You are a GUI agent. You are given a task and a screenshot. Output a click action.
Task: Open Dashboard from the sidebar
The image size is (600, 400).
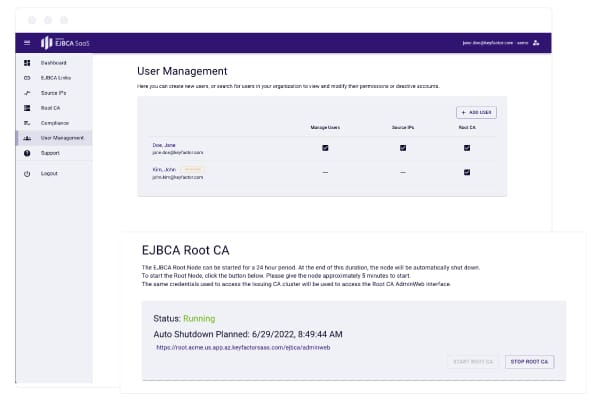click(x=54, y=63)
